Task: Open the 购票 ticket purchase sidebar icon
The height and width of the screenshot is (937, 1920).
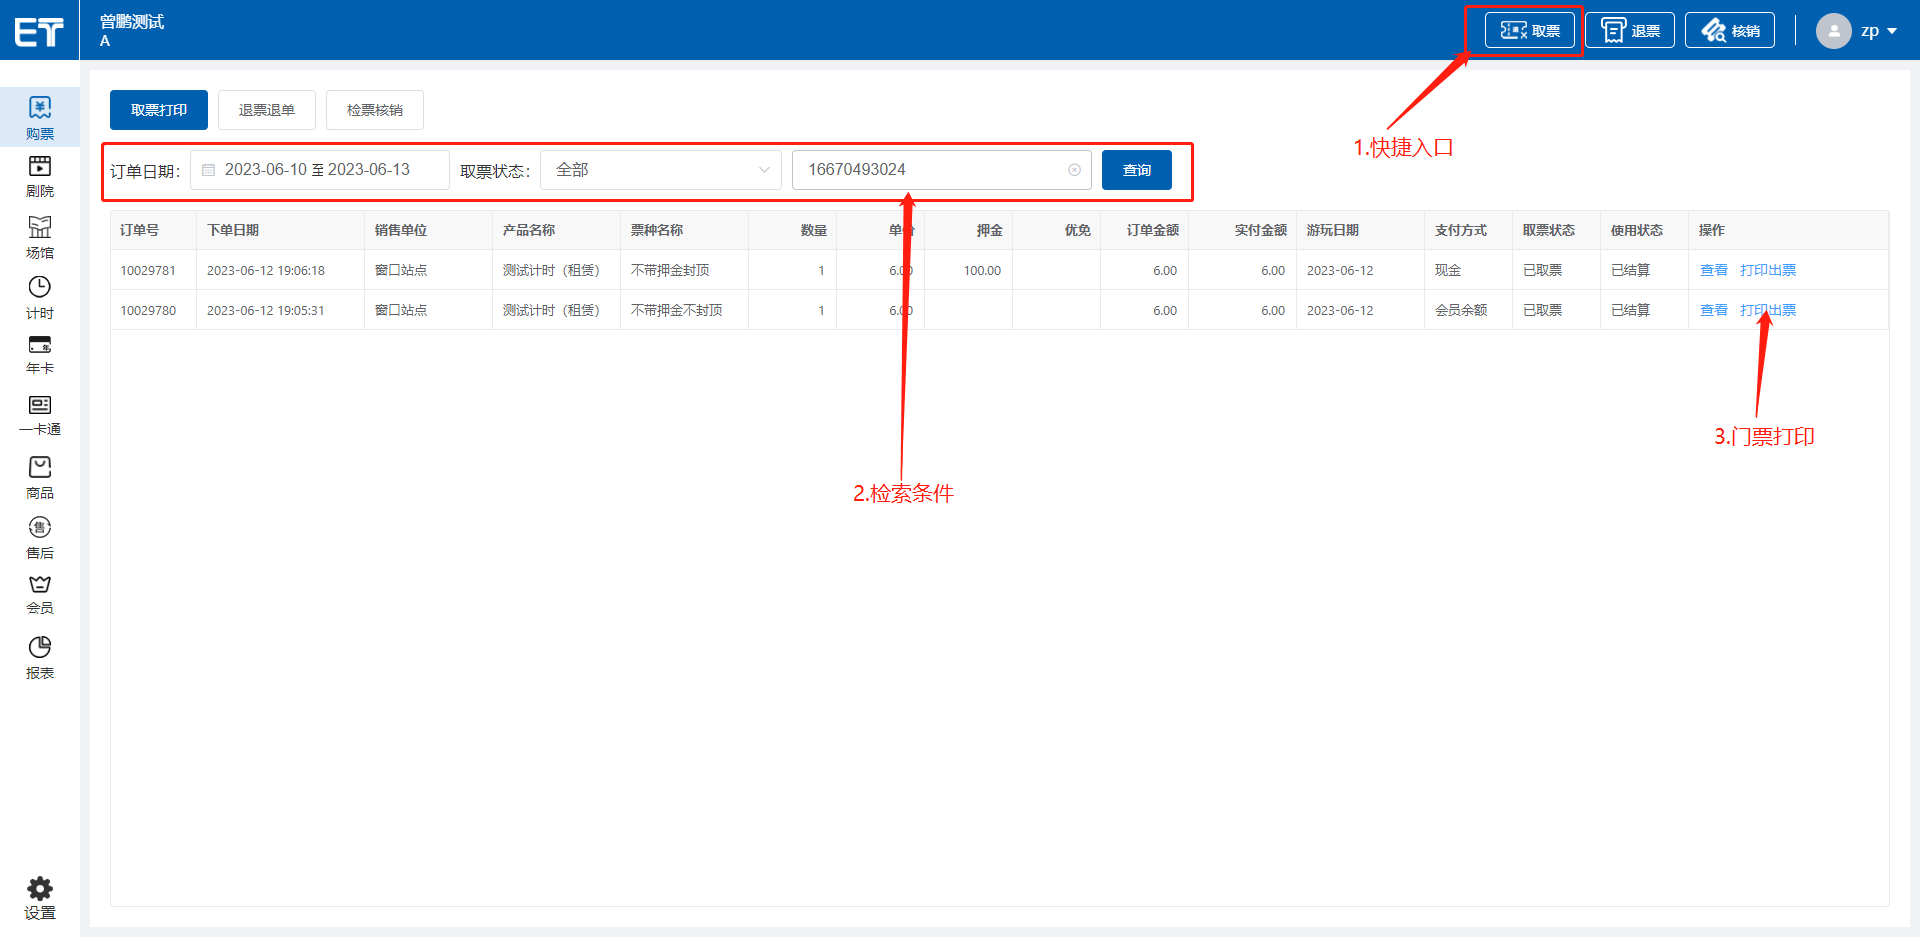Action: pos(40,117)
